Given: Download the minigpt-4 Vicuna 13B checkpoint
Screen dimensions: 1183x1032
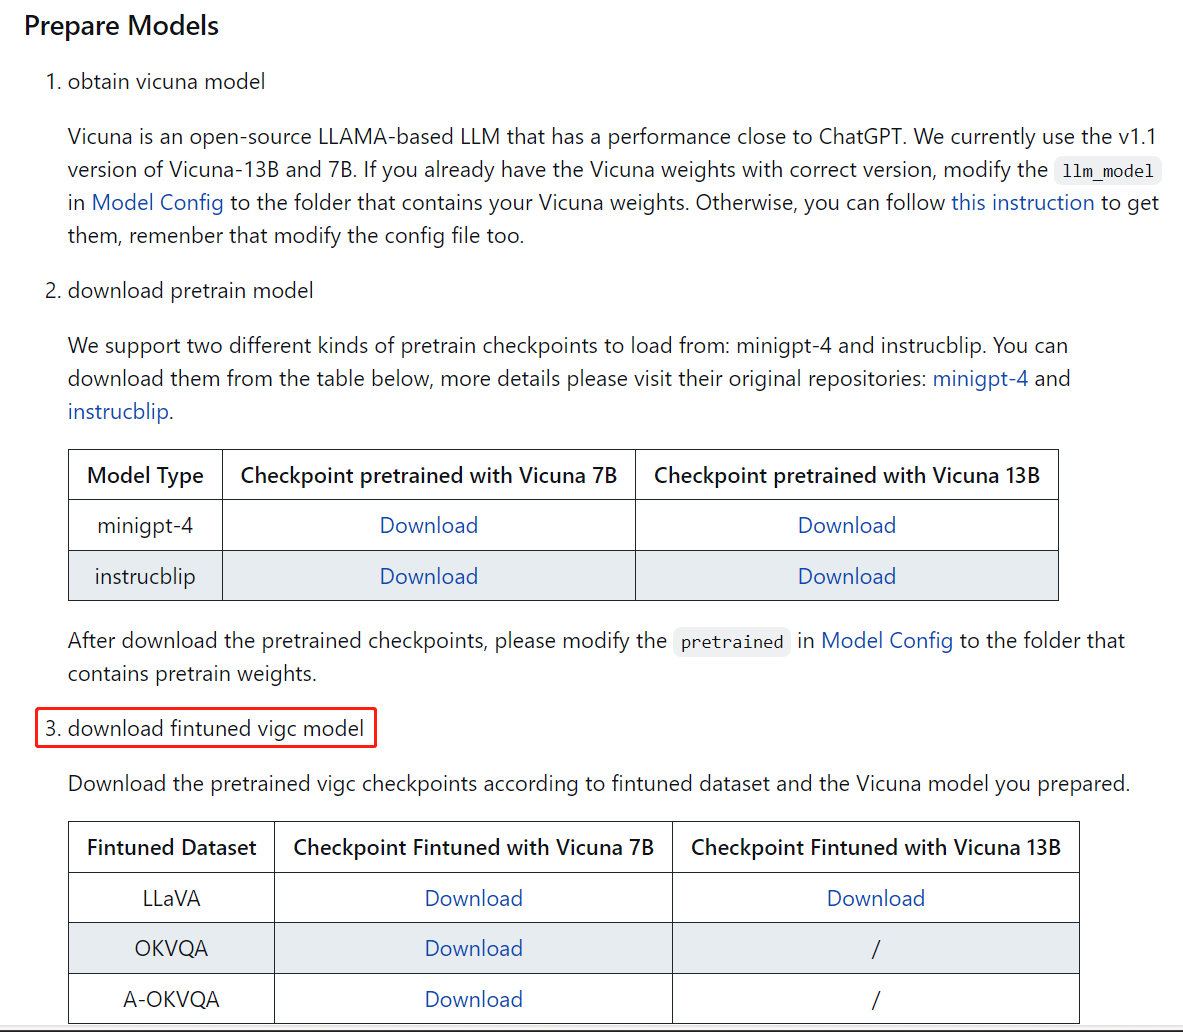Looking at the screenshot, I should pyautogui.click(x=846, y=524).
